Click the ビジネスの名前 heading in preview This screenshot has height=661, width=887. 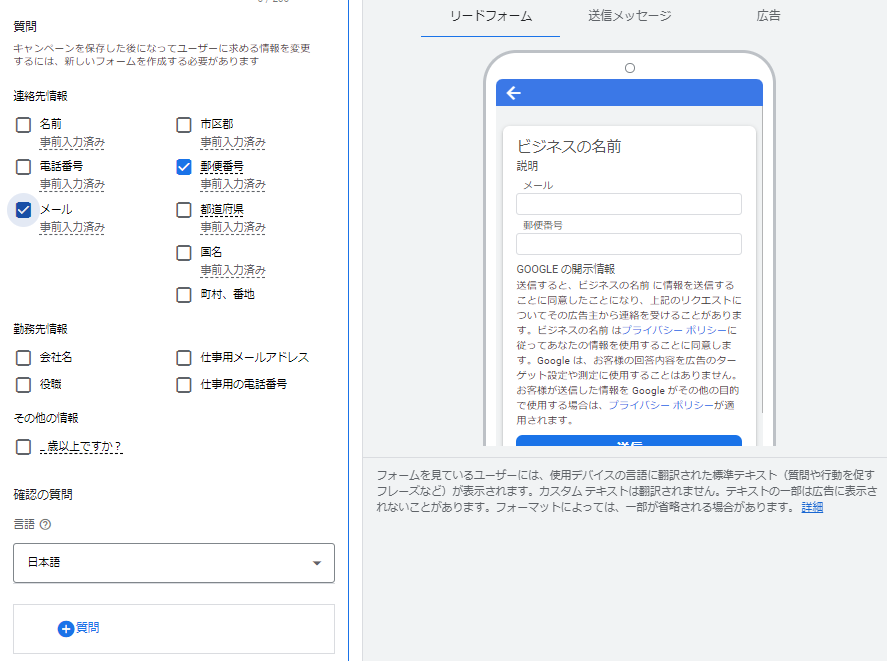click(x=569, y=147)
